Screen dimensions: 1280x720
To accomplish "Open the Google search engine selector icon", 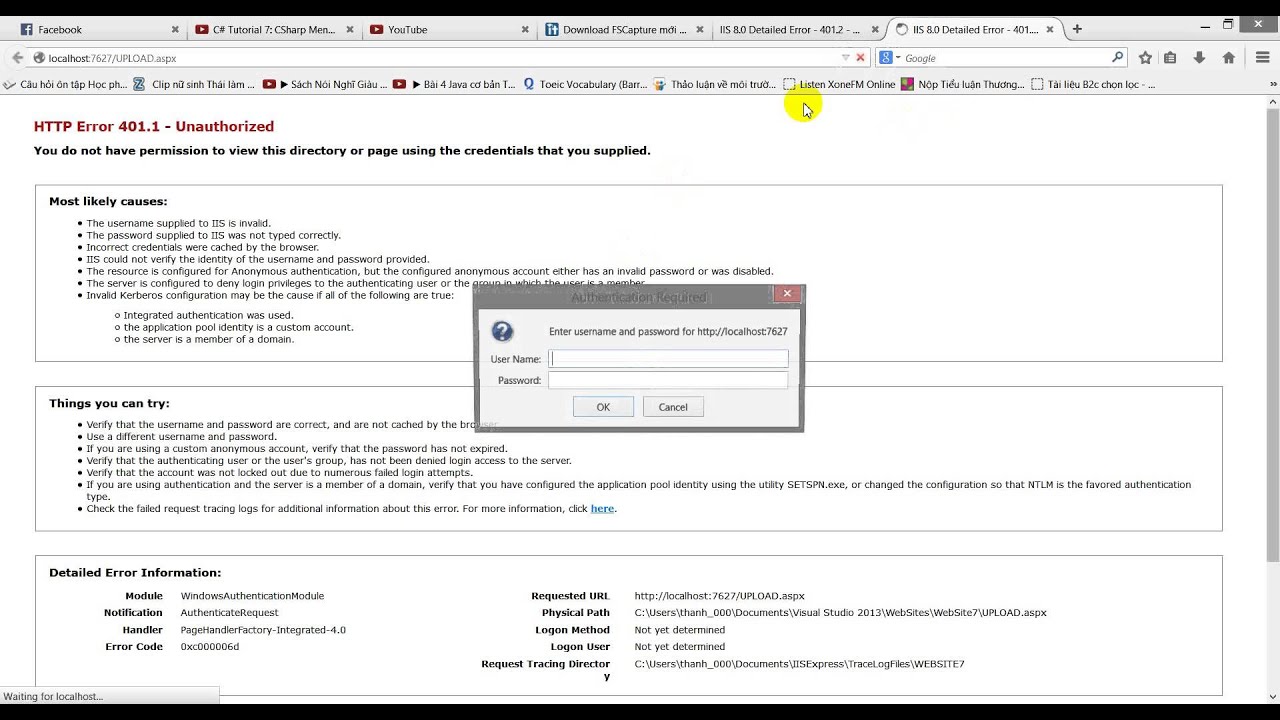I will 888,58.
